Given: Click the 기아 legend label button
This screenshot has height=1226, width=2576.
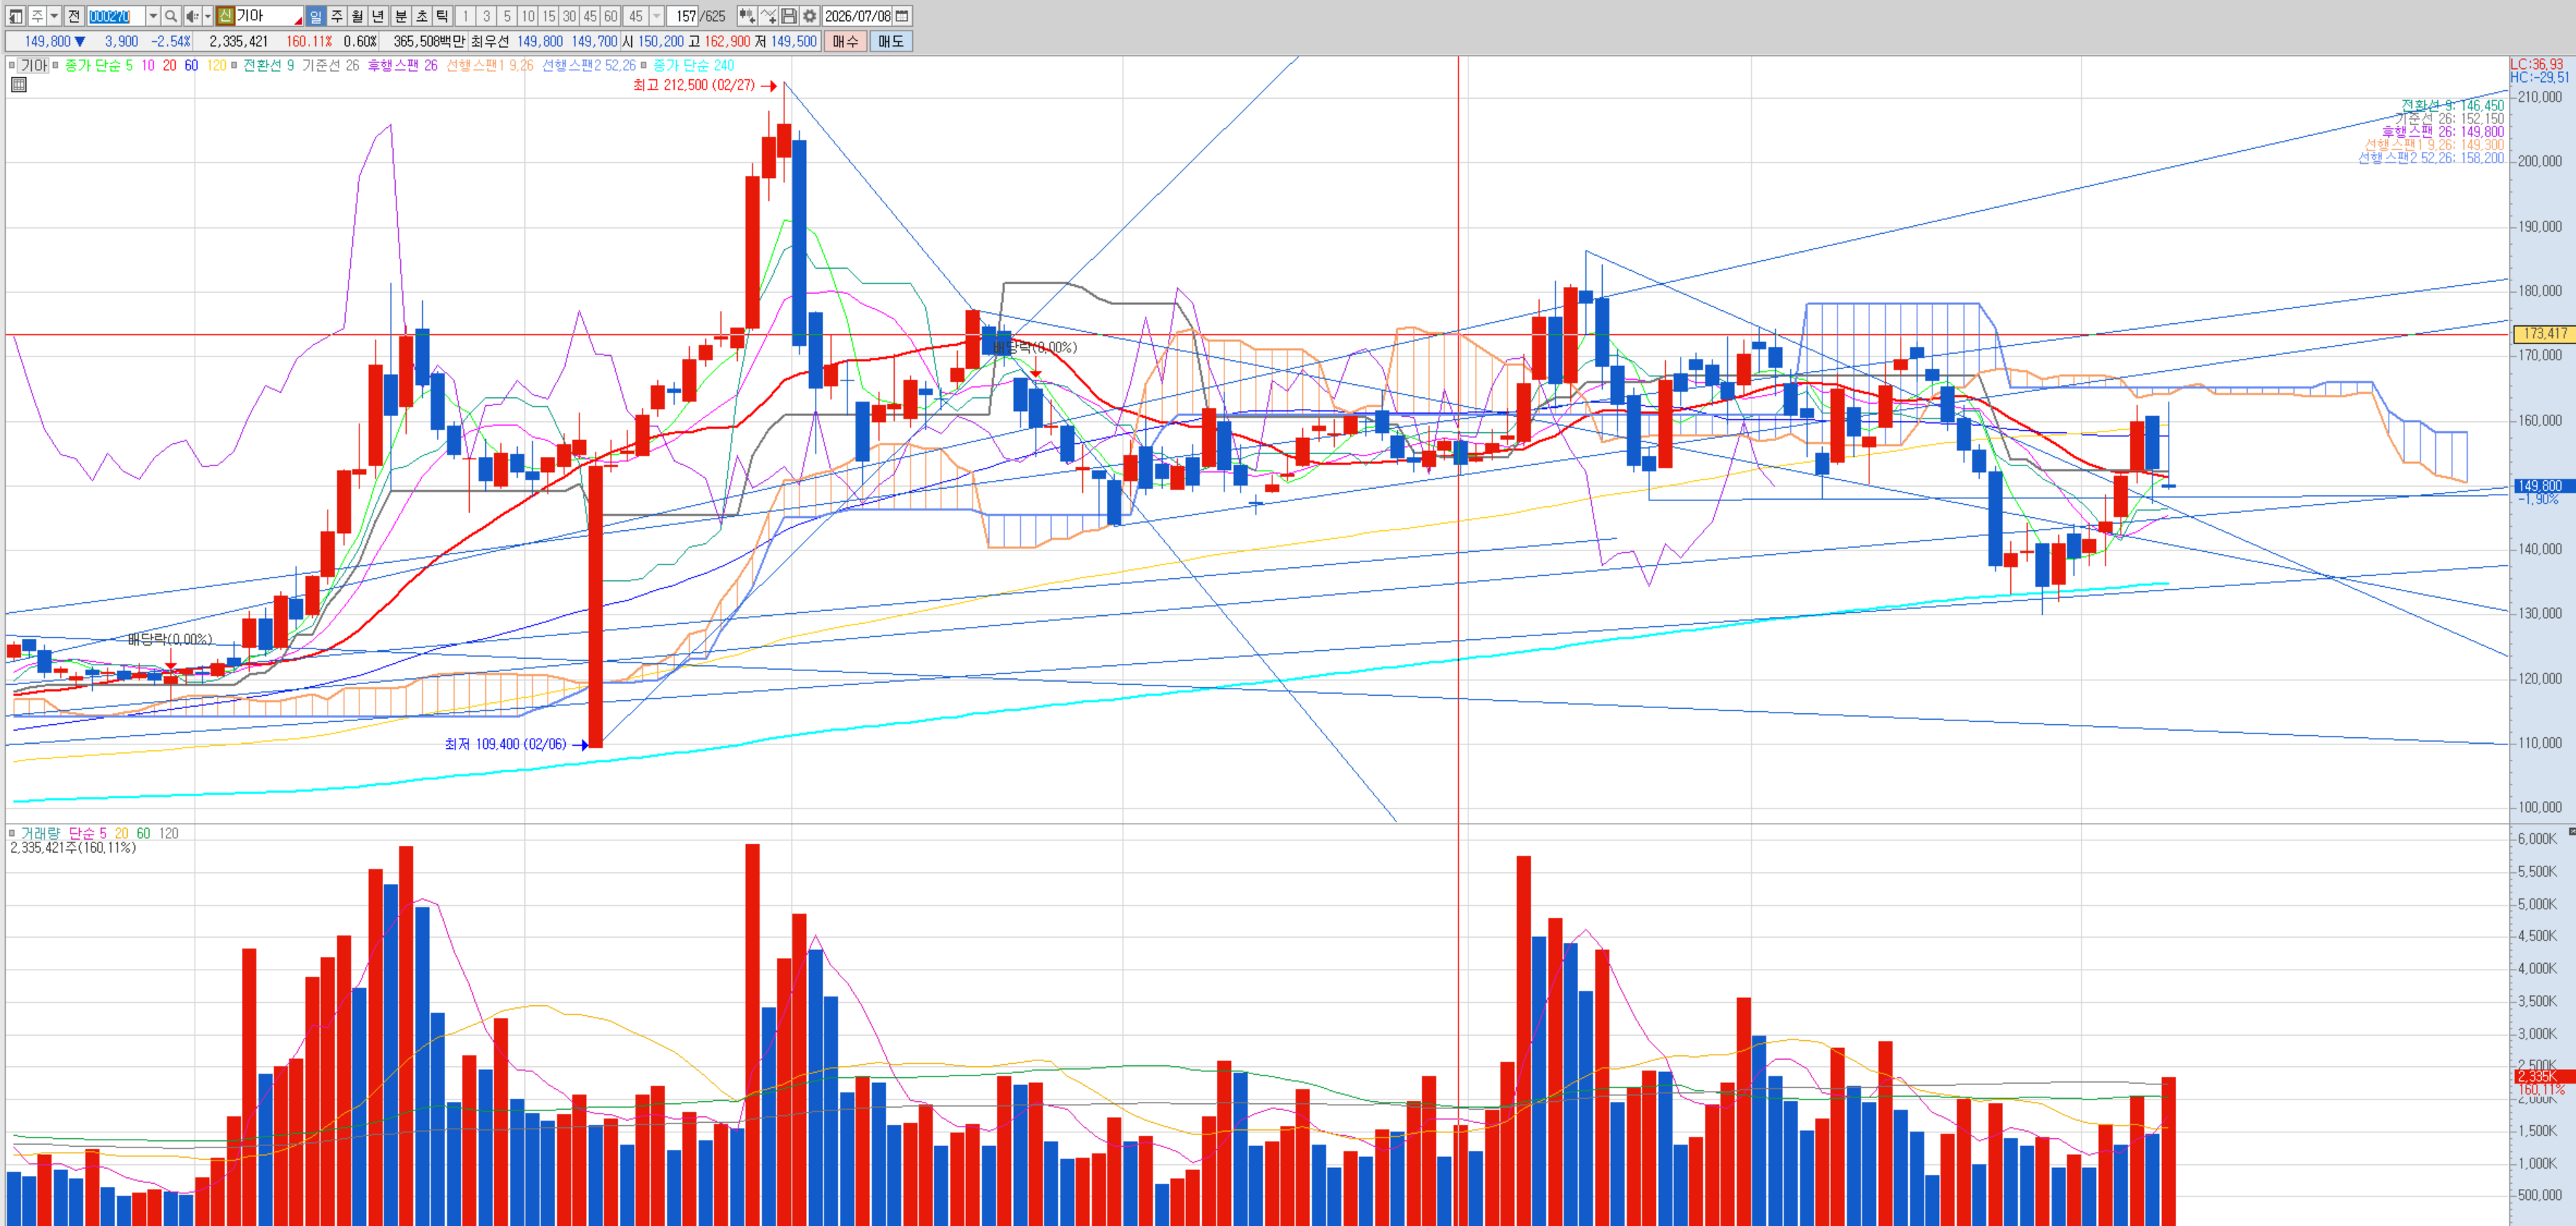Looking at the screenshot, I should click(x=34, y=66).
